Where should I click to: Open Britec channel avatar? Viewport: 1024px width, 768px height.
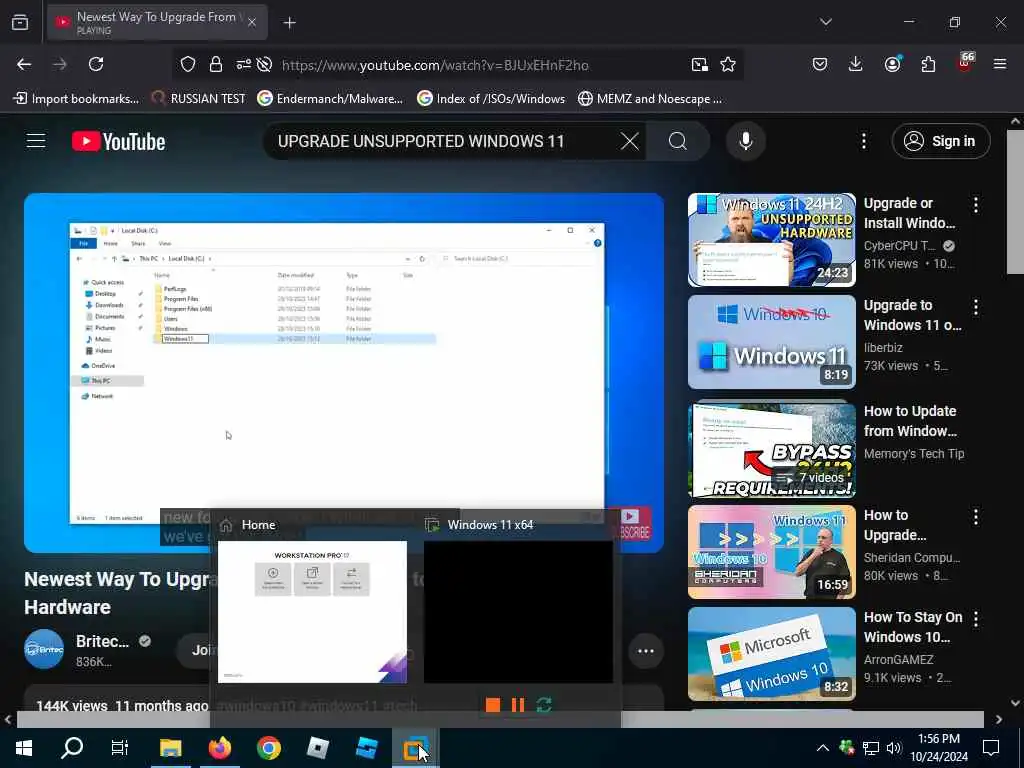[44, 649]
